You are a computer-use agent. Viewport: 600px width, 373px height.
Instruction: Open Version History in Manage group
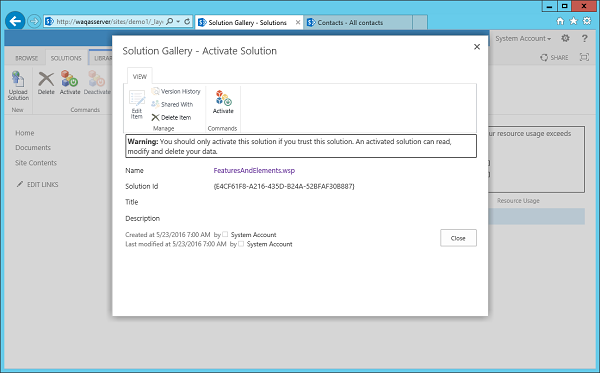point(176,91)
